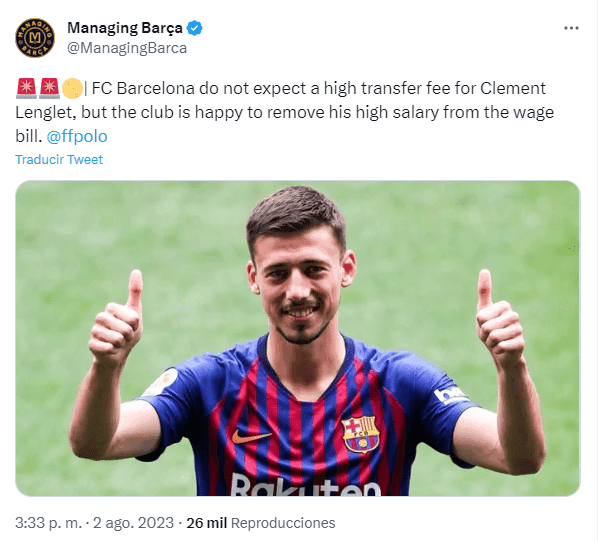
Task: Open the tweet timestamp 3:33 p. m.
Action: [50, 523]
